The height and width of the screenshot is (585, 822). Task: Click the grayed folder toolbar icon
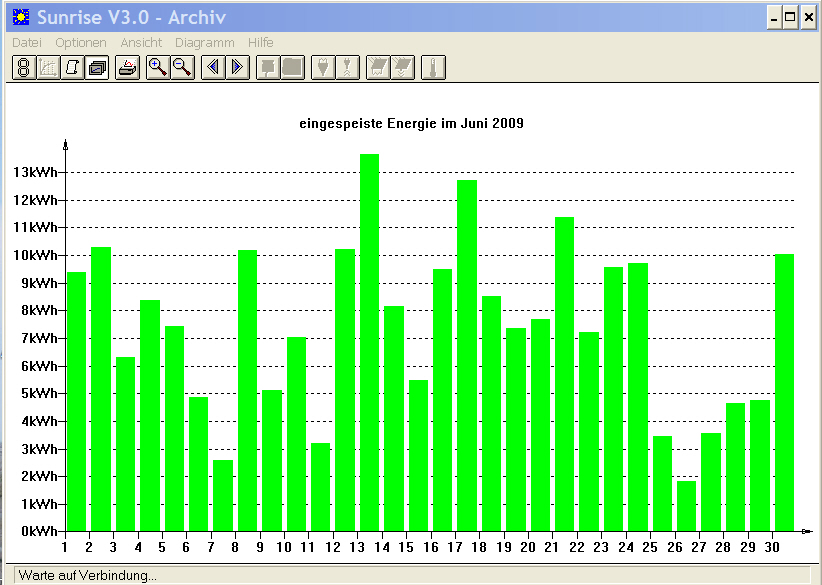(x=293, y=68)
